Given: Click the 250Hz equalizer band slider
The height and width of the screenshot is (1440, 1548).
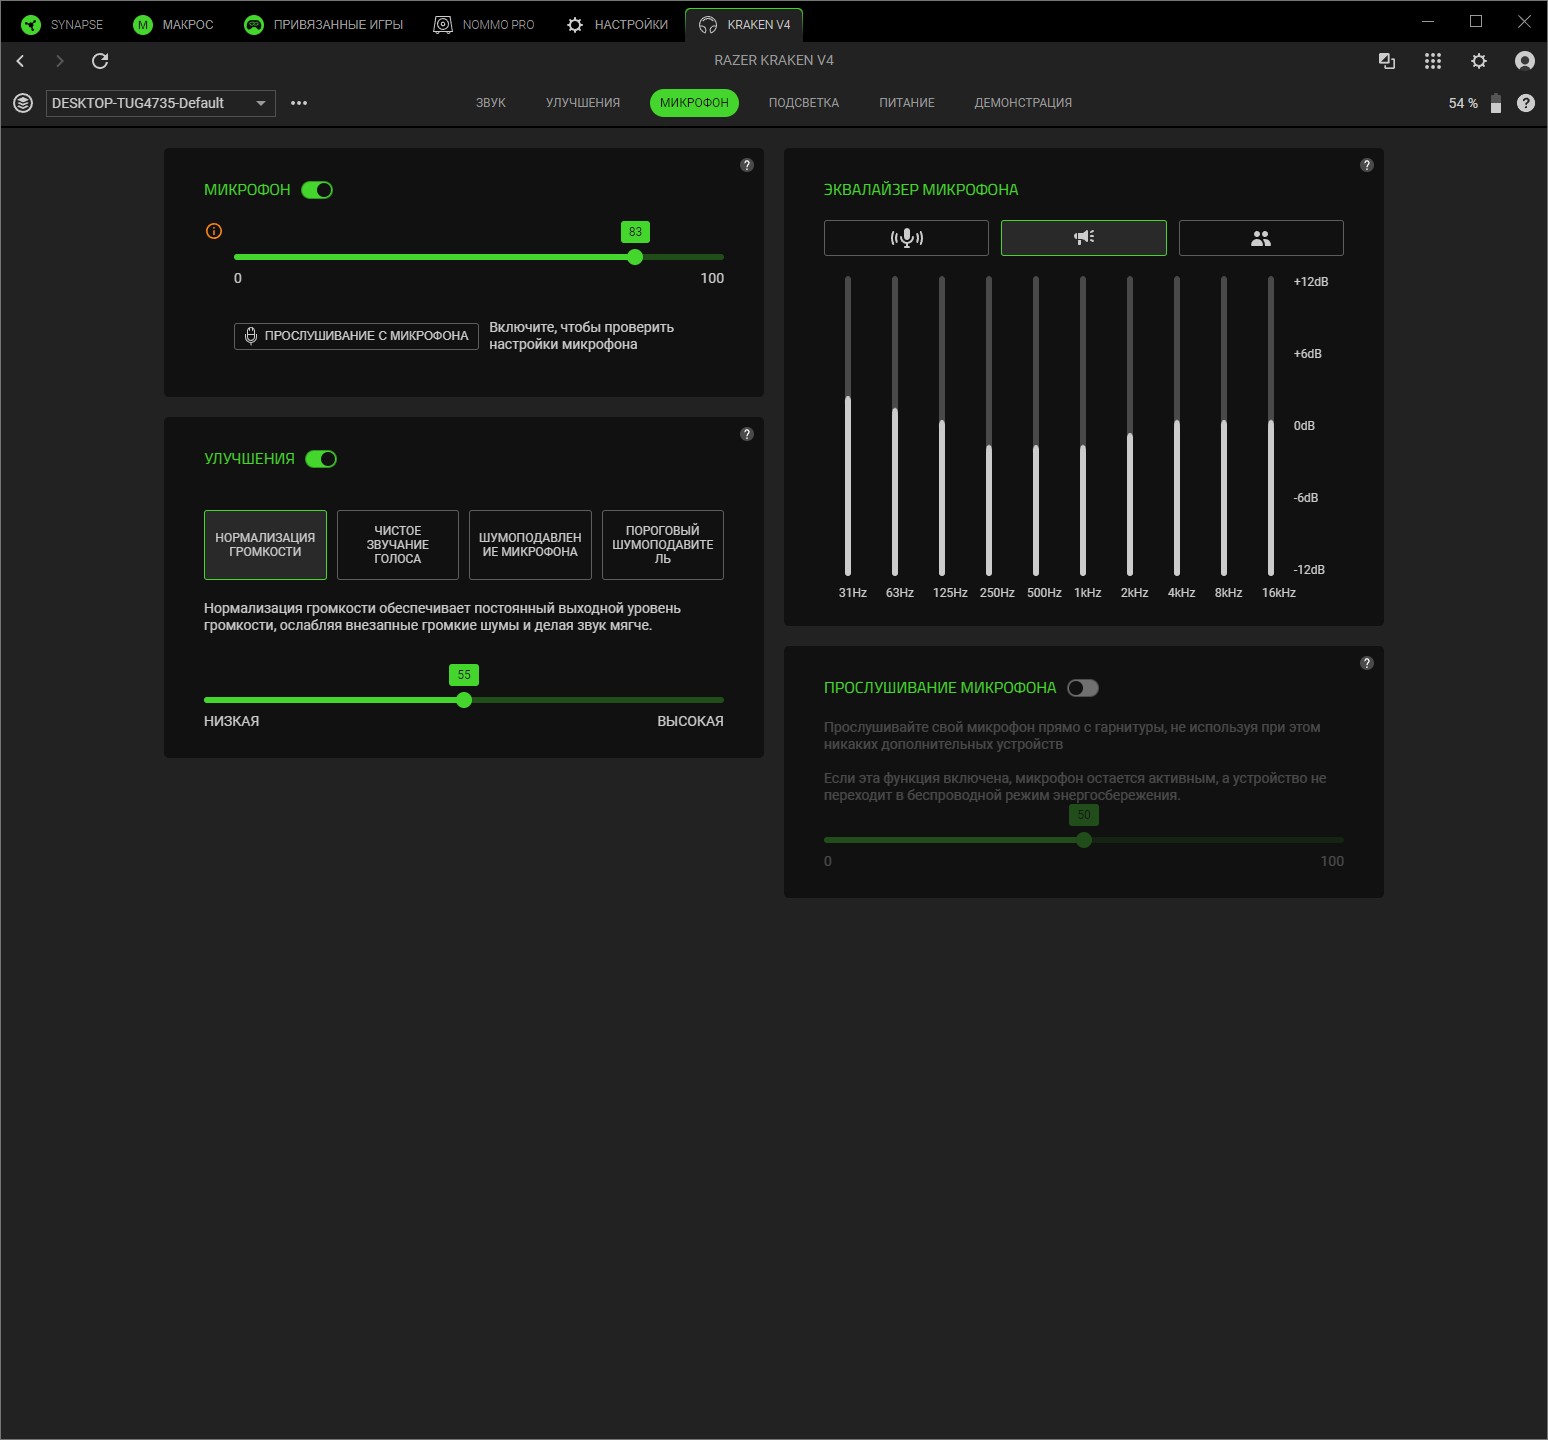Looking at the screenshot, I should pyautogui.click(x=989, y=426).
